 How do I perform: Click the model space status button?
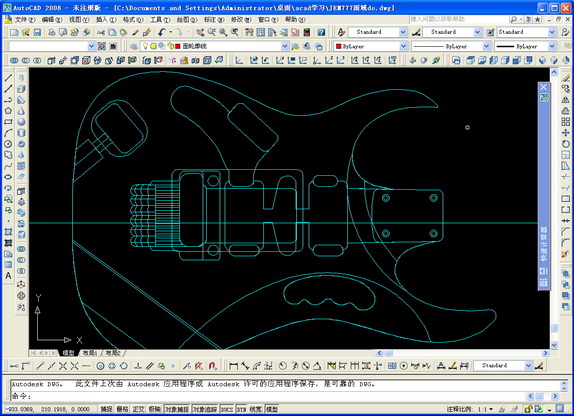tap(272, 409)
